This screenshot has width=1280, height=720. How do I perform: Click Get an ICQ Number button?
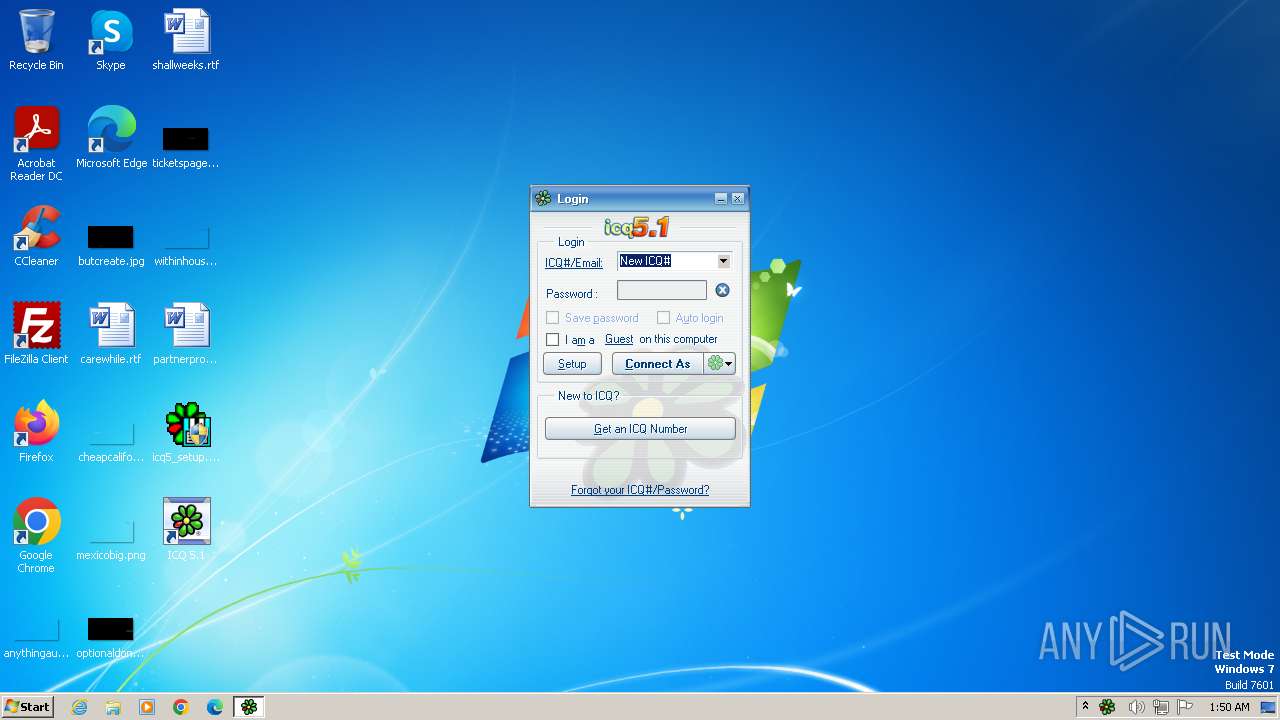point(640,429)
